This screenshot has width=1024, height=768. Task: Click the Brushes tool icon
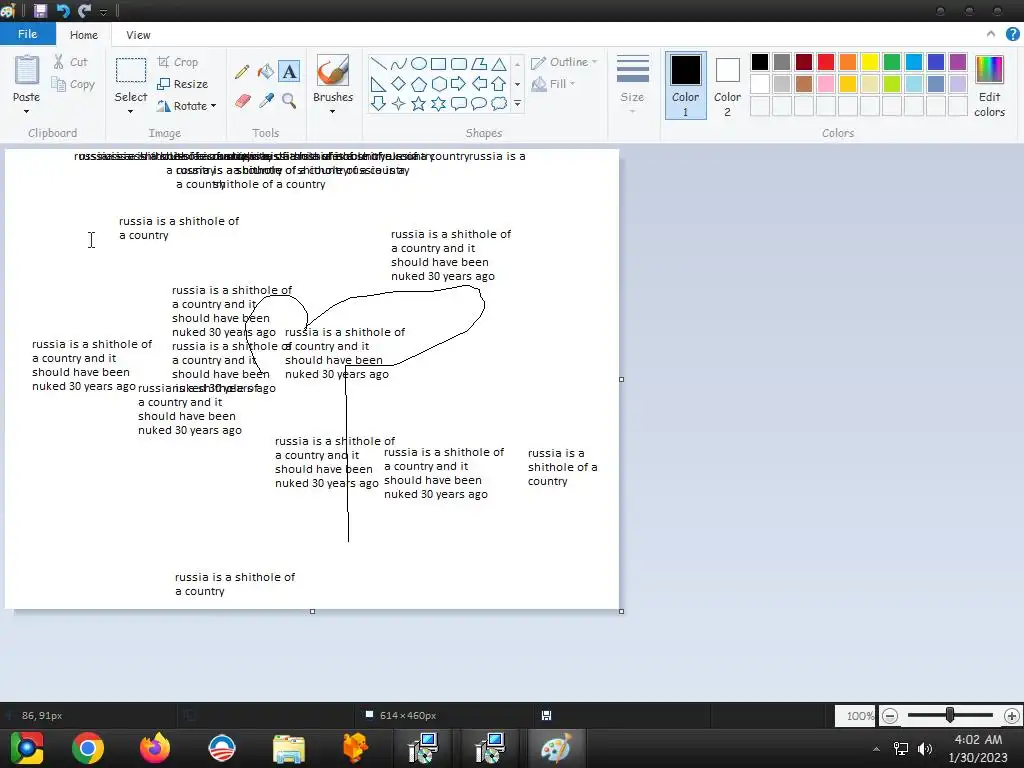332,70
